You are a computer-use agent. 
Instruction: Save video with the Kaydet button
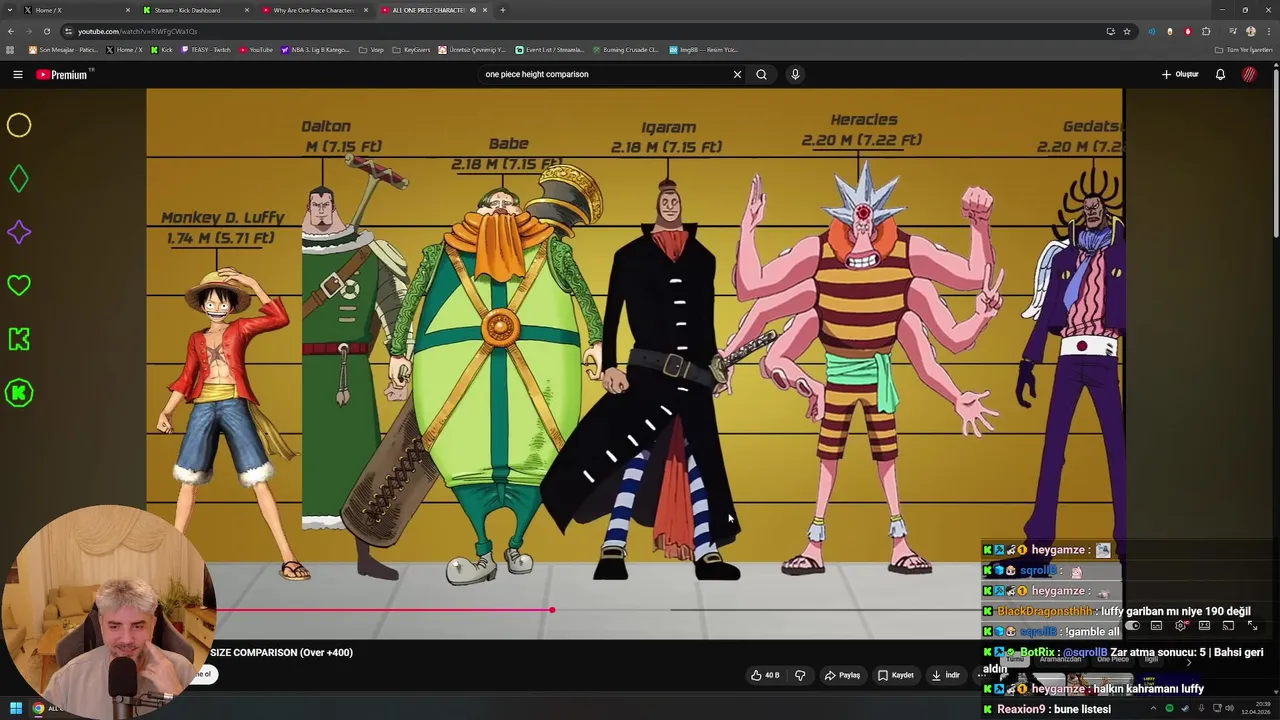coord(895,675)
